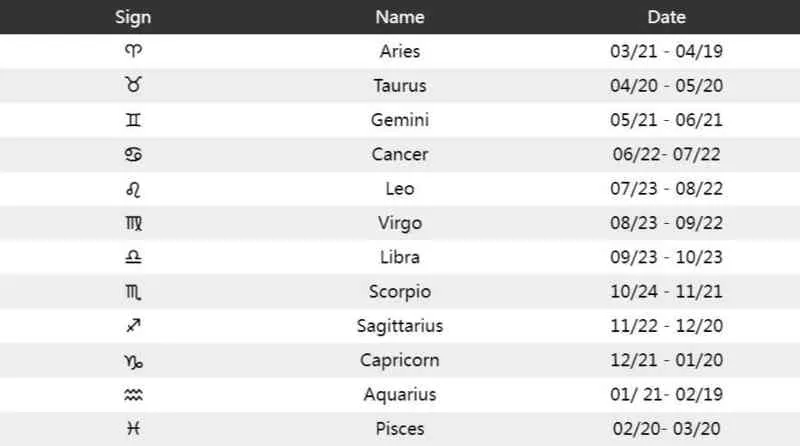Image resolution: width=800 pixels, height=446 pixels.
Task: Click the Virgo symbol icon
Action: (x=134, y=223)
